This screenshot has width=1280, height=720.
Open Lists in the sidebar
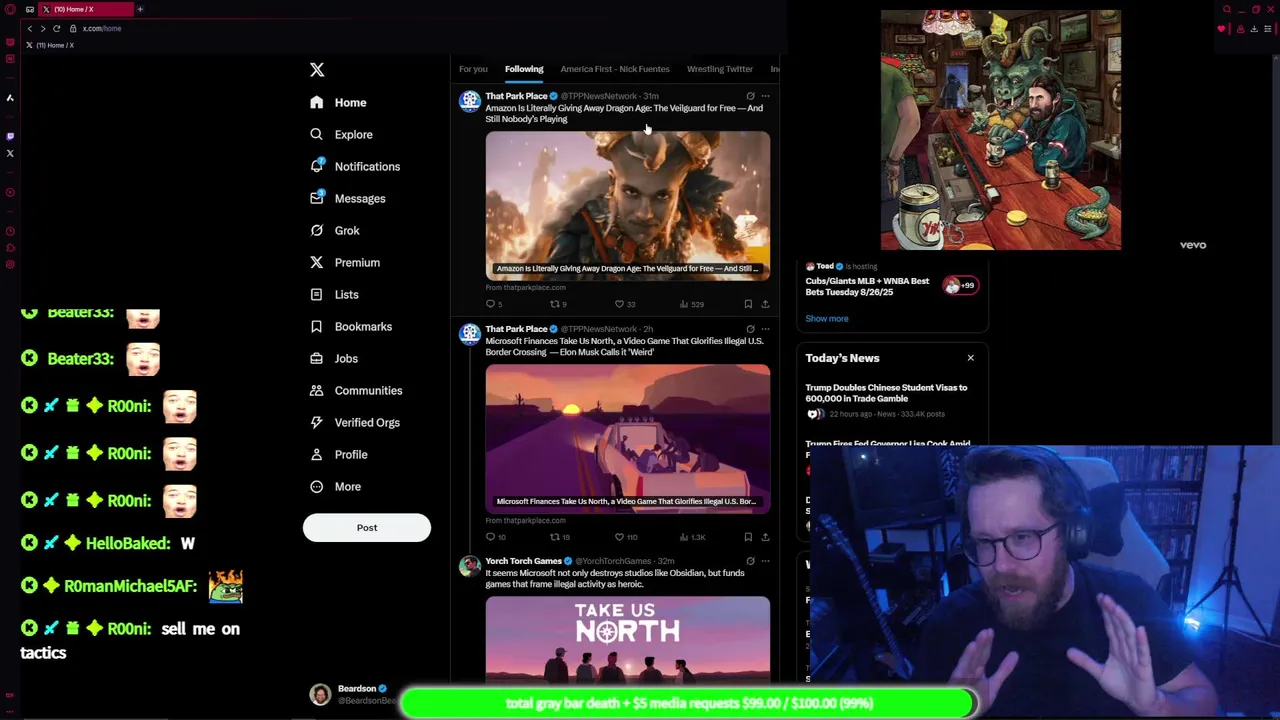point(334,294)
